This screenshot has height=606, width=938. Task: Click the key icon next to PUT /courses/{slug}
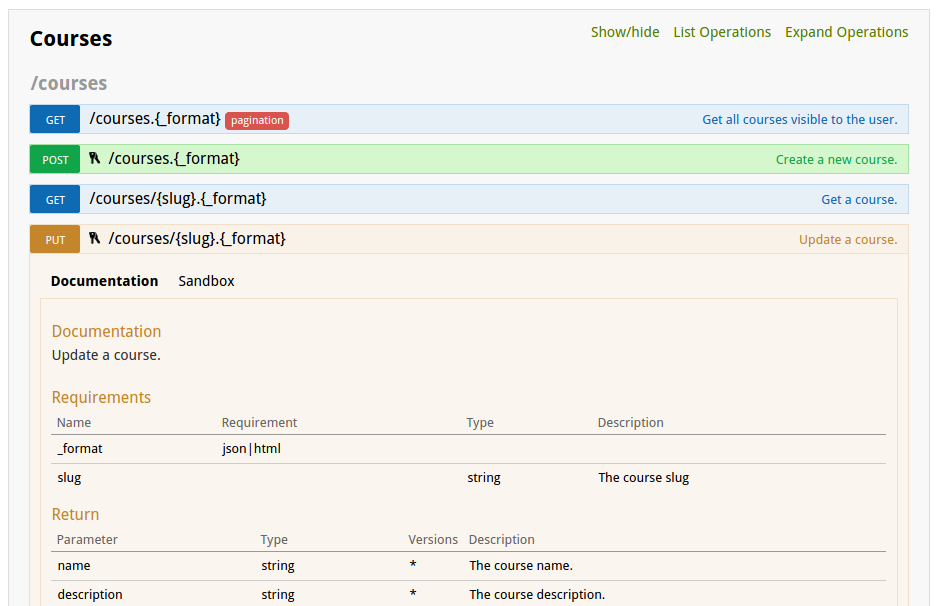coord(93,238)
